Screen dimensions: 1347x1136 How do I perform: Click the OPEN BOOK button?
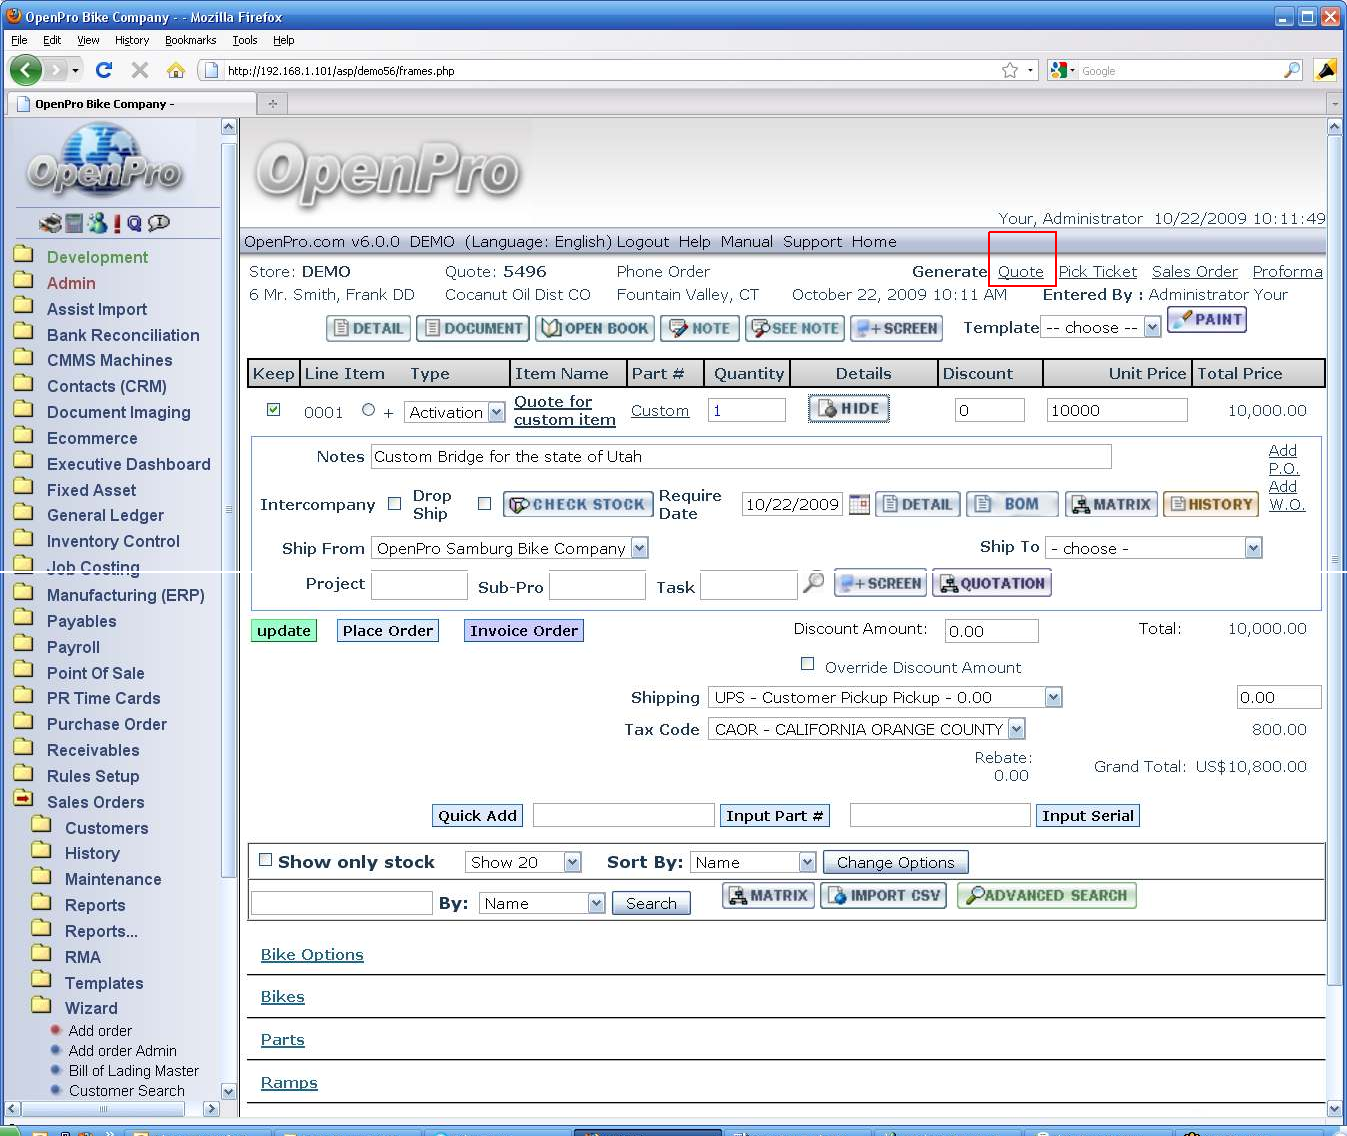point(595,328)
